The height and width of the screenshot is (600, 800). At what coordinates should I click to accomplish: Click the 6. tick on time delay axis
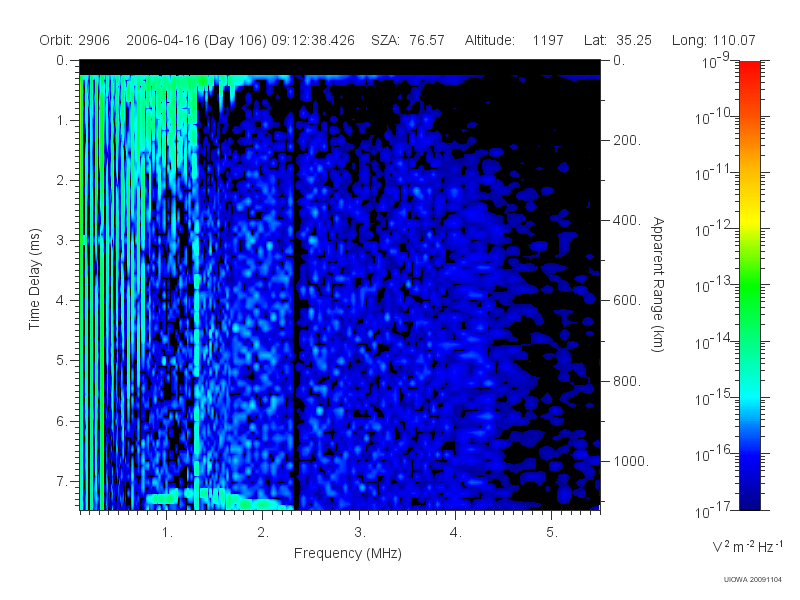click(x=62, y=421)
